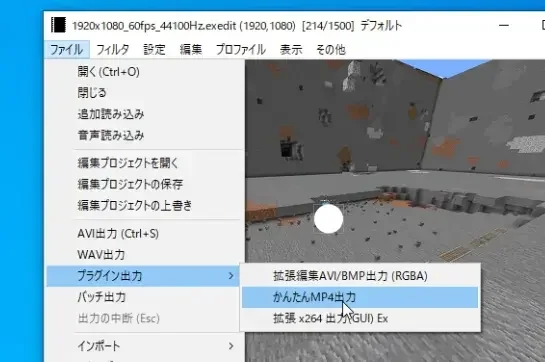Open the 編集 menu
The height and width of the screenshot is (362, 545).
(x=191, y=49)
